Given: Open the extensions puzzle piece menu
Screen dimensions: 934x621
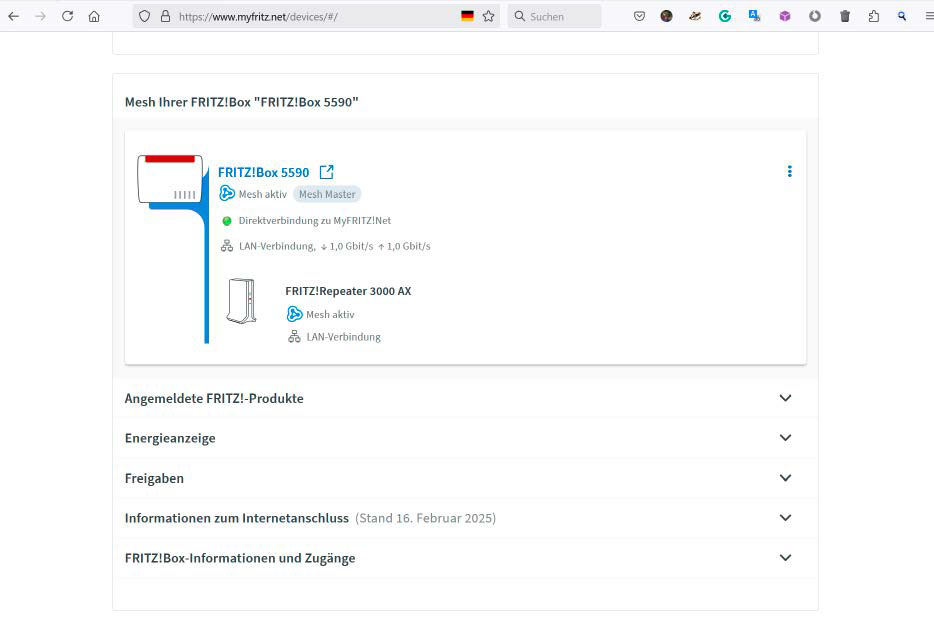Looking at the screenshot, I should click(874, 16).
